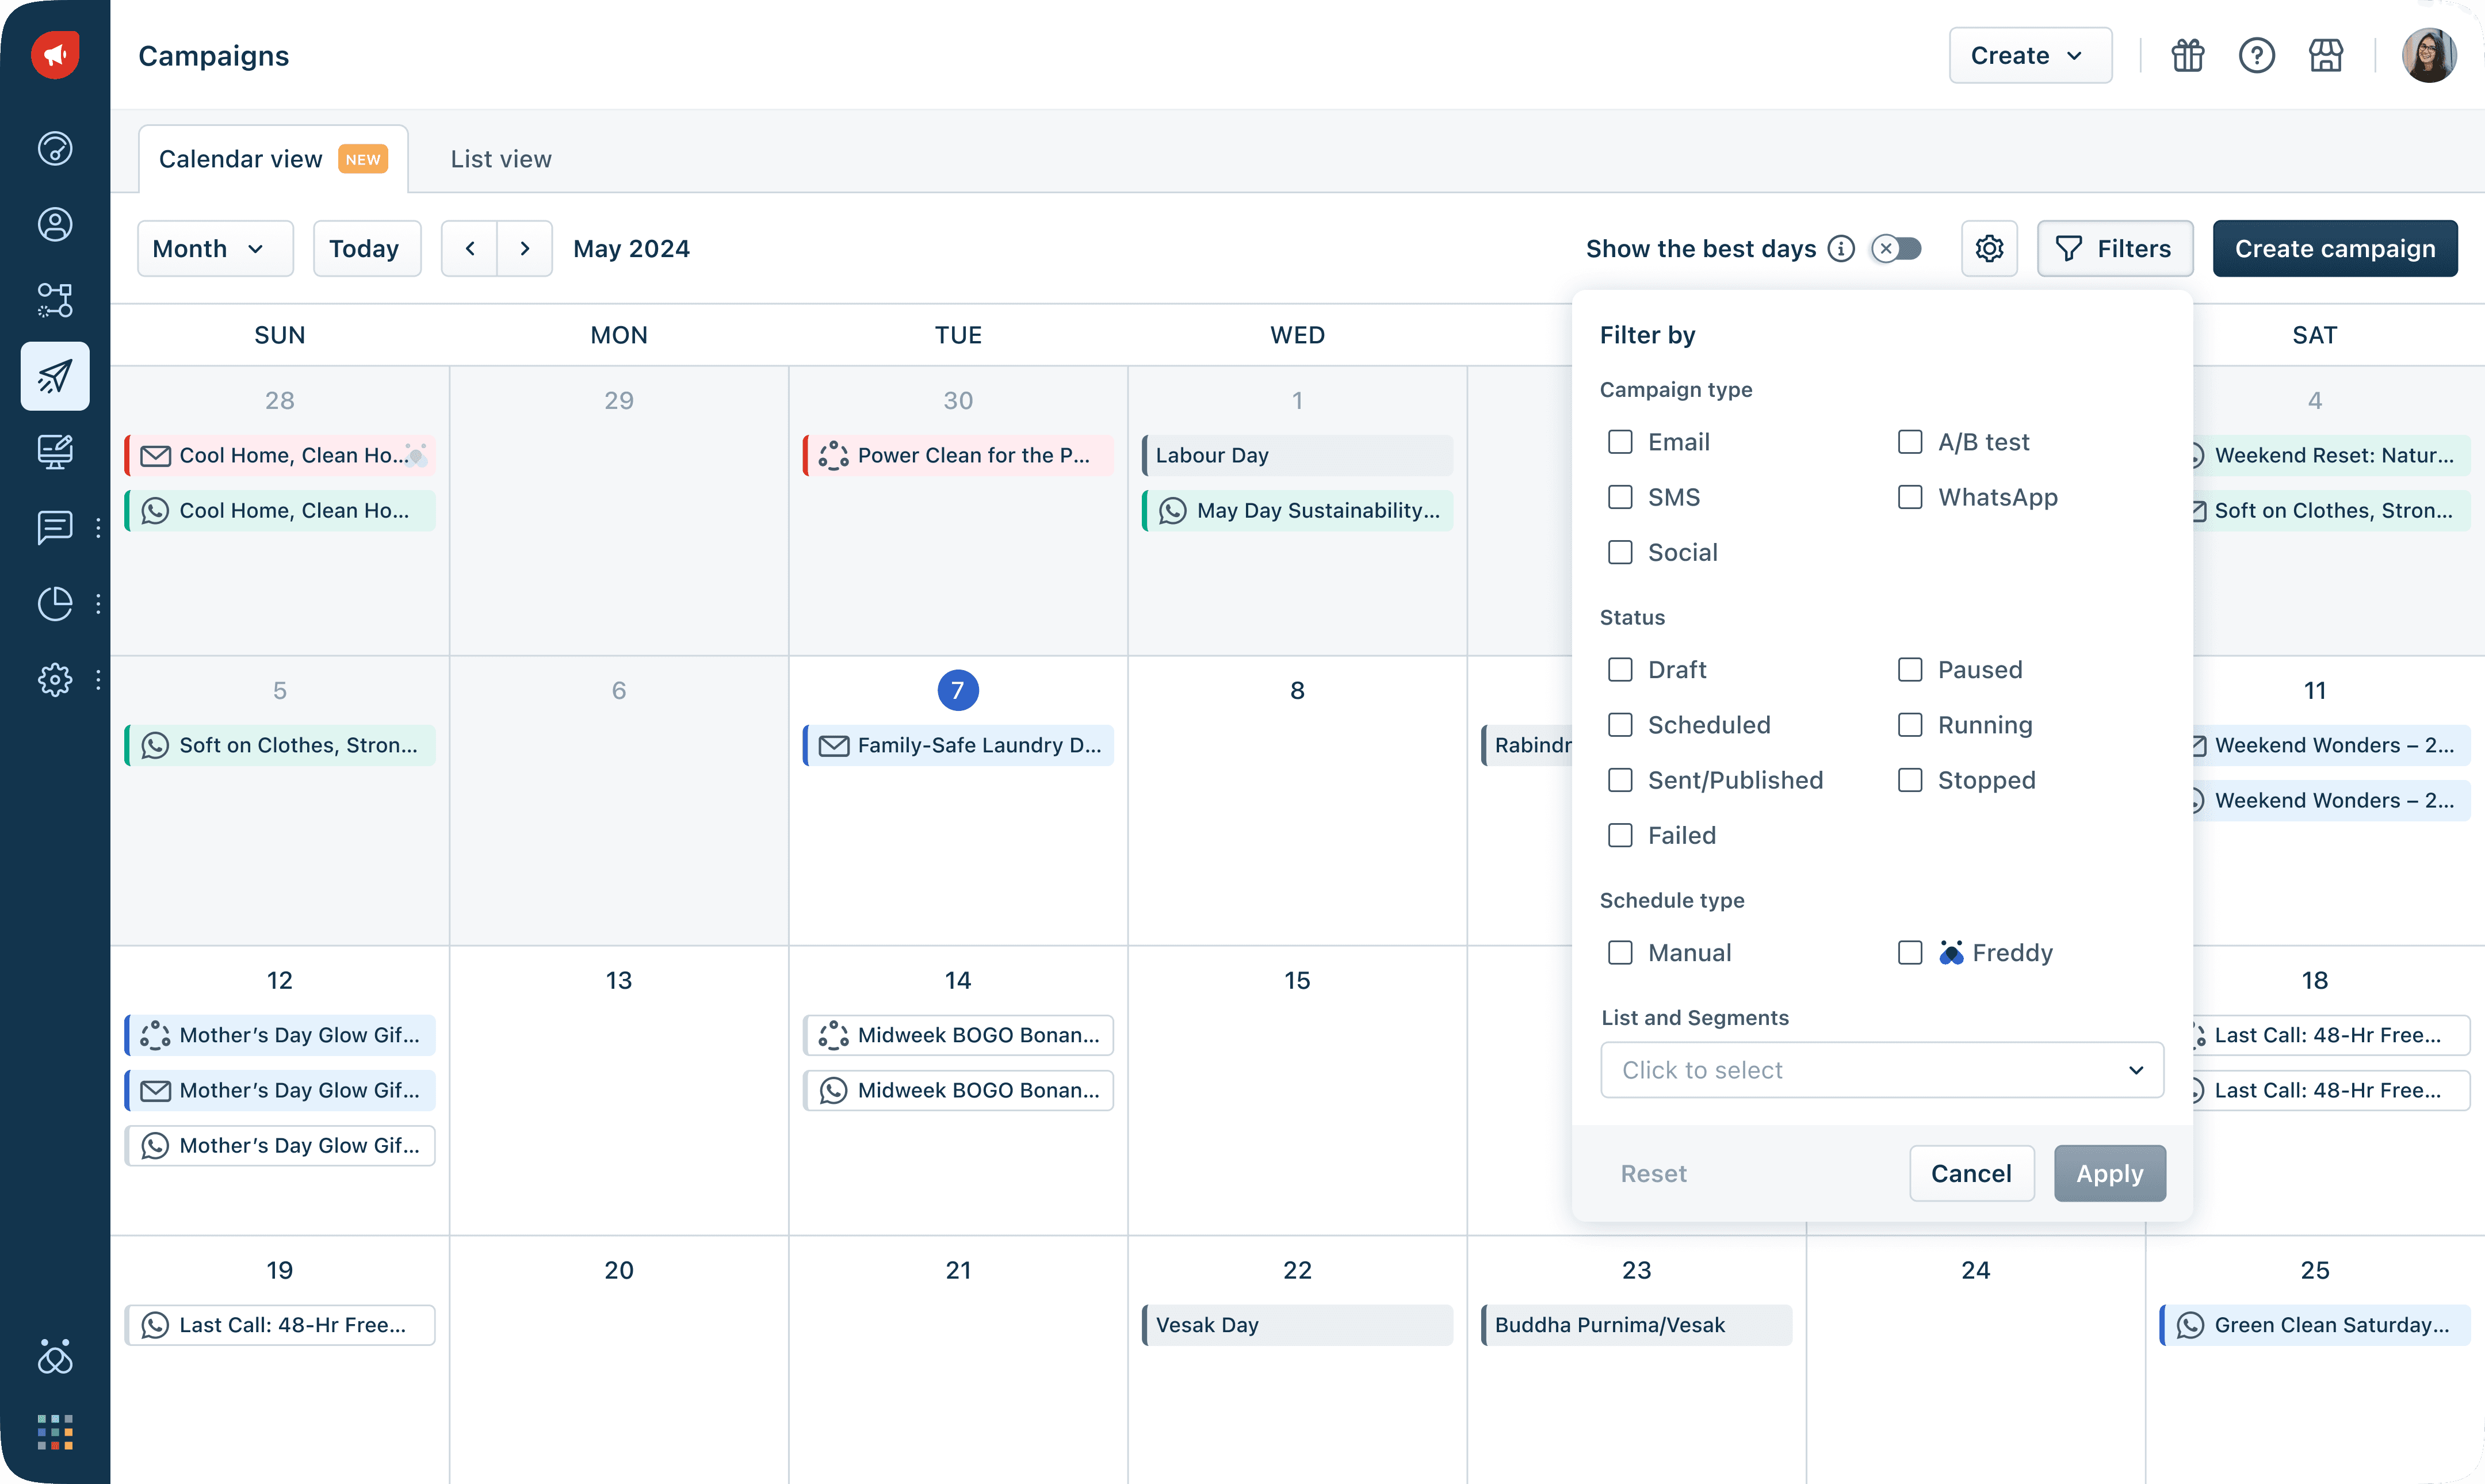
Task: Expand the Month view dropdown
Action: pyautogui.click(x=215, y=249)
